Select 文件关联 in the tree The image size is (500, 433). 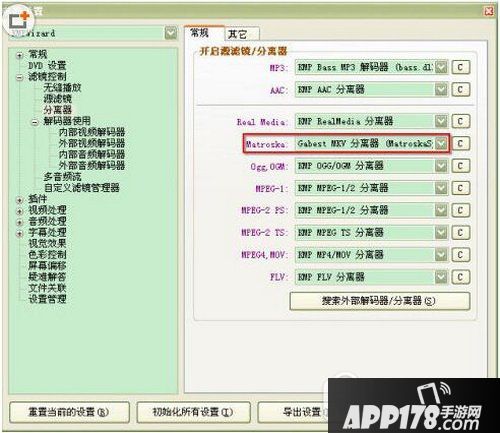(47, 288)
